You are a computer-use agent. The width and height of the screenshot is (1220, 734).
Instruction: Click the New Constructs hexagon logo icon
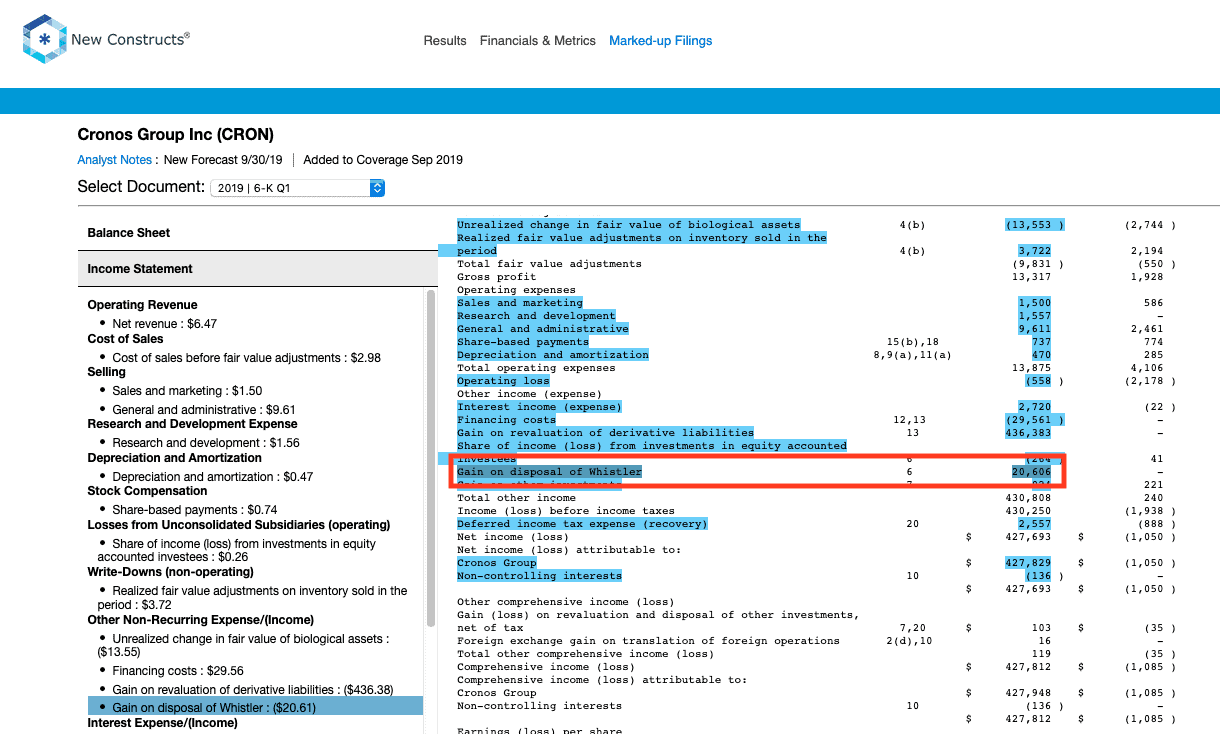click(x=44, y=40)
